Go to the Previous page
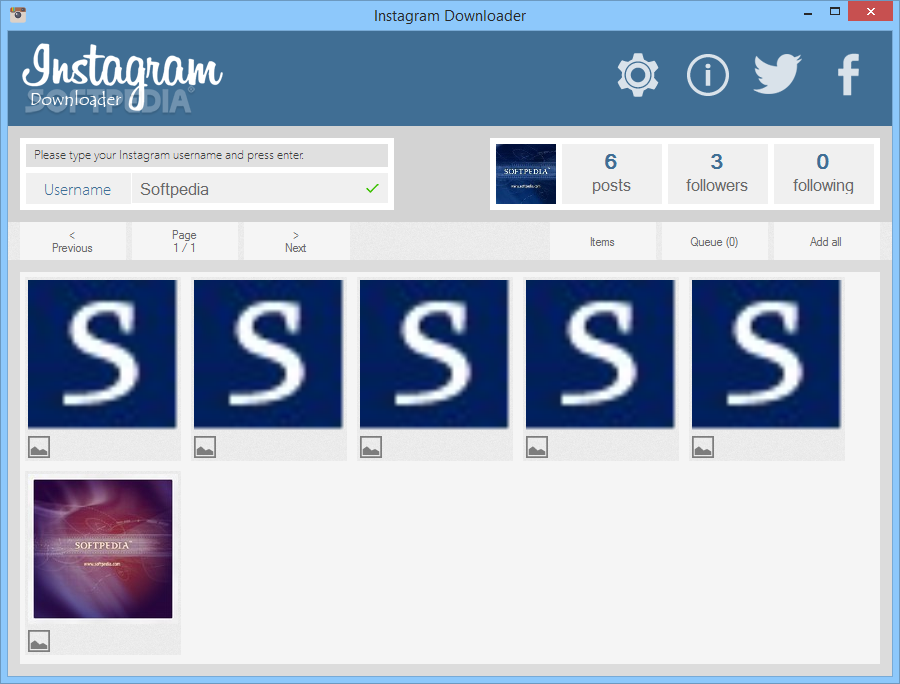The height and width of the screenshot is (684, 900). (x=72, y=242)
